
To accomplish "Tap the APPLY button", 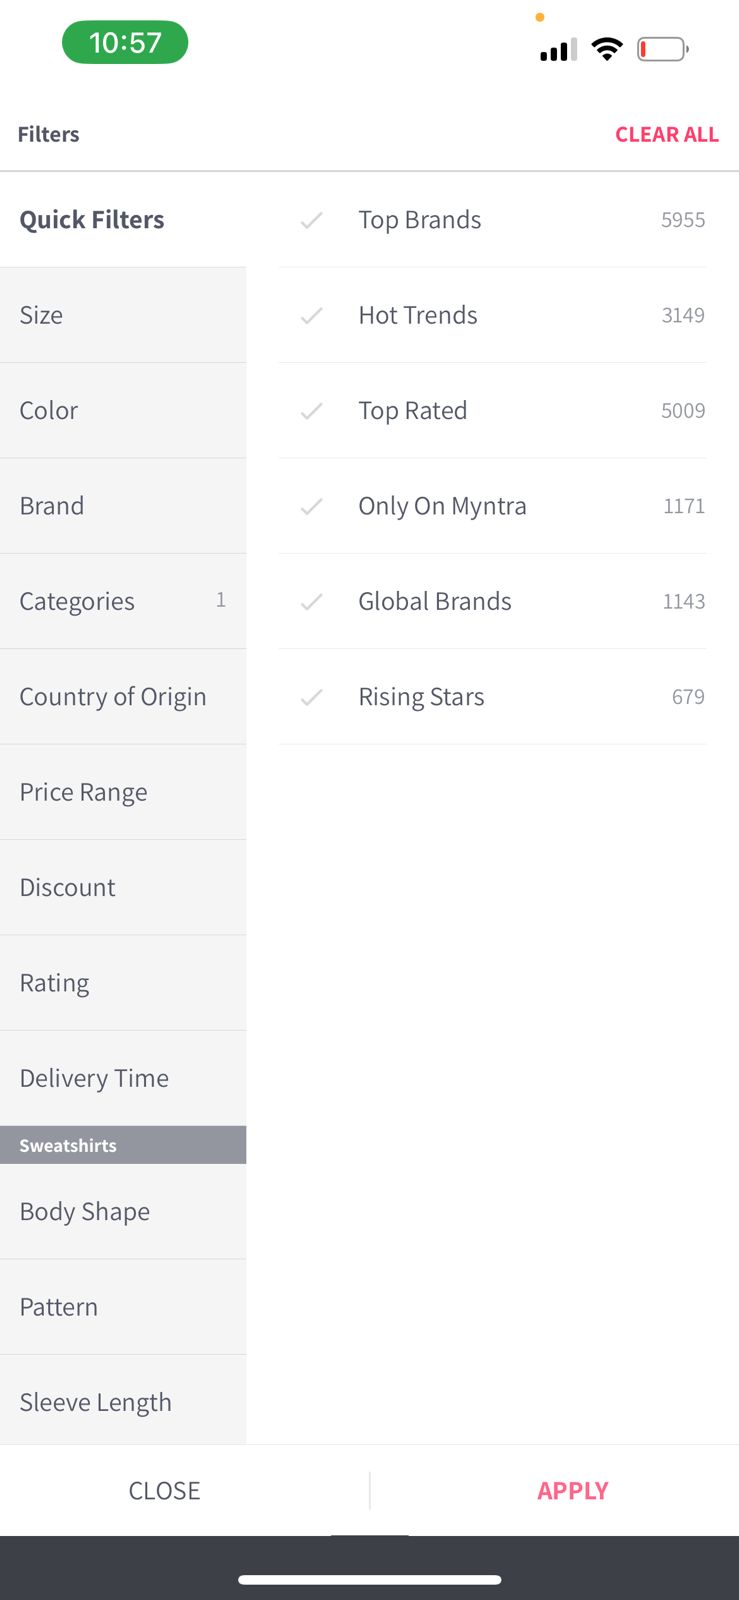I will click(x=572, y=1490).
